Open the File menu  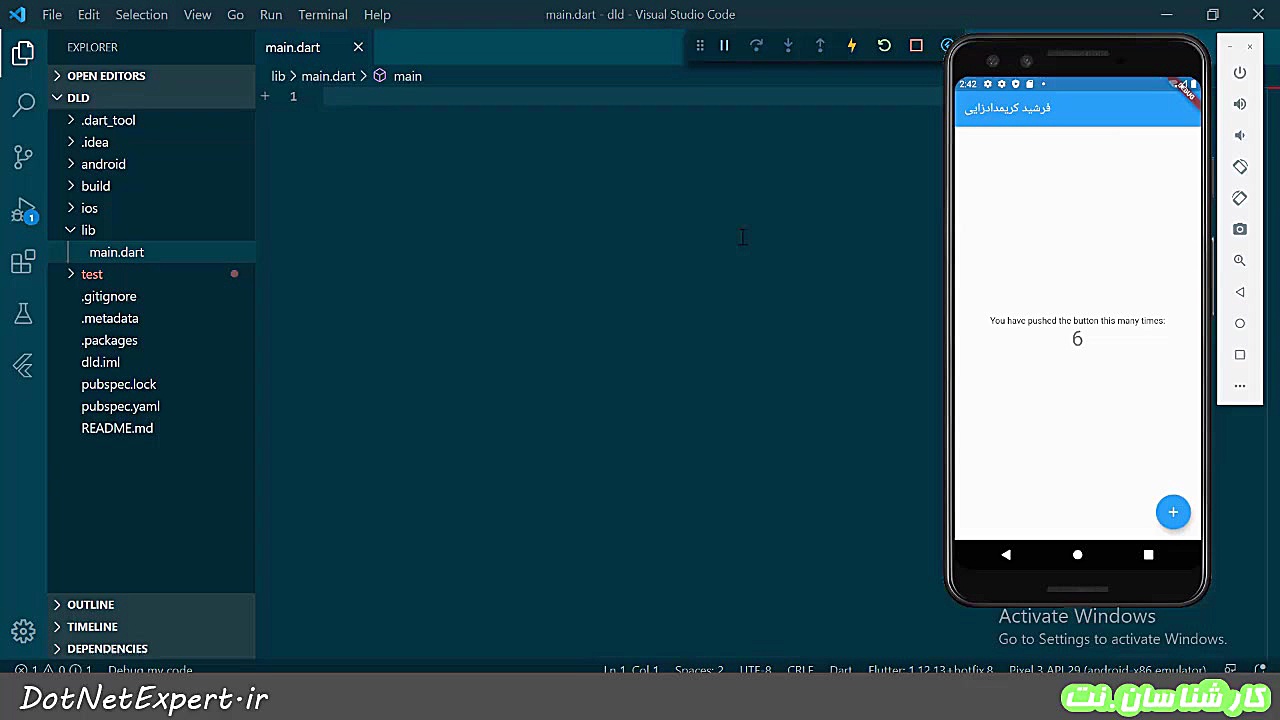point(52,14)
